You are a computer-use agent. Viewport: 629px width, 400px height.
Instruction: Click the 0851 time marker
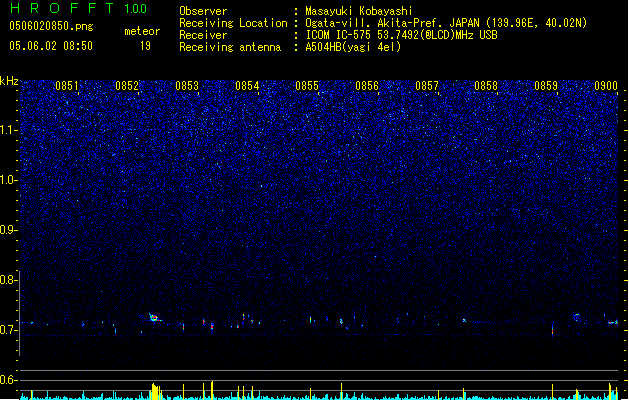click(67, 86)
